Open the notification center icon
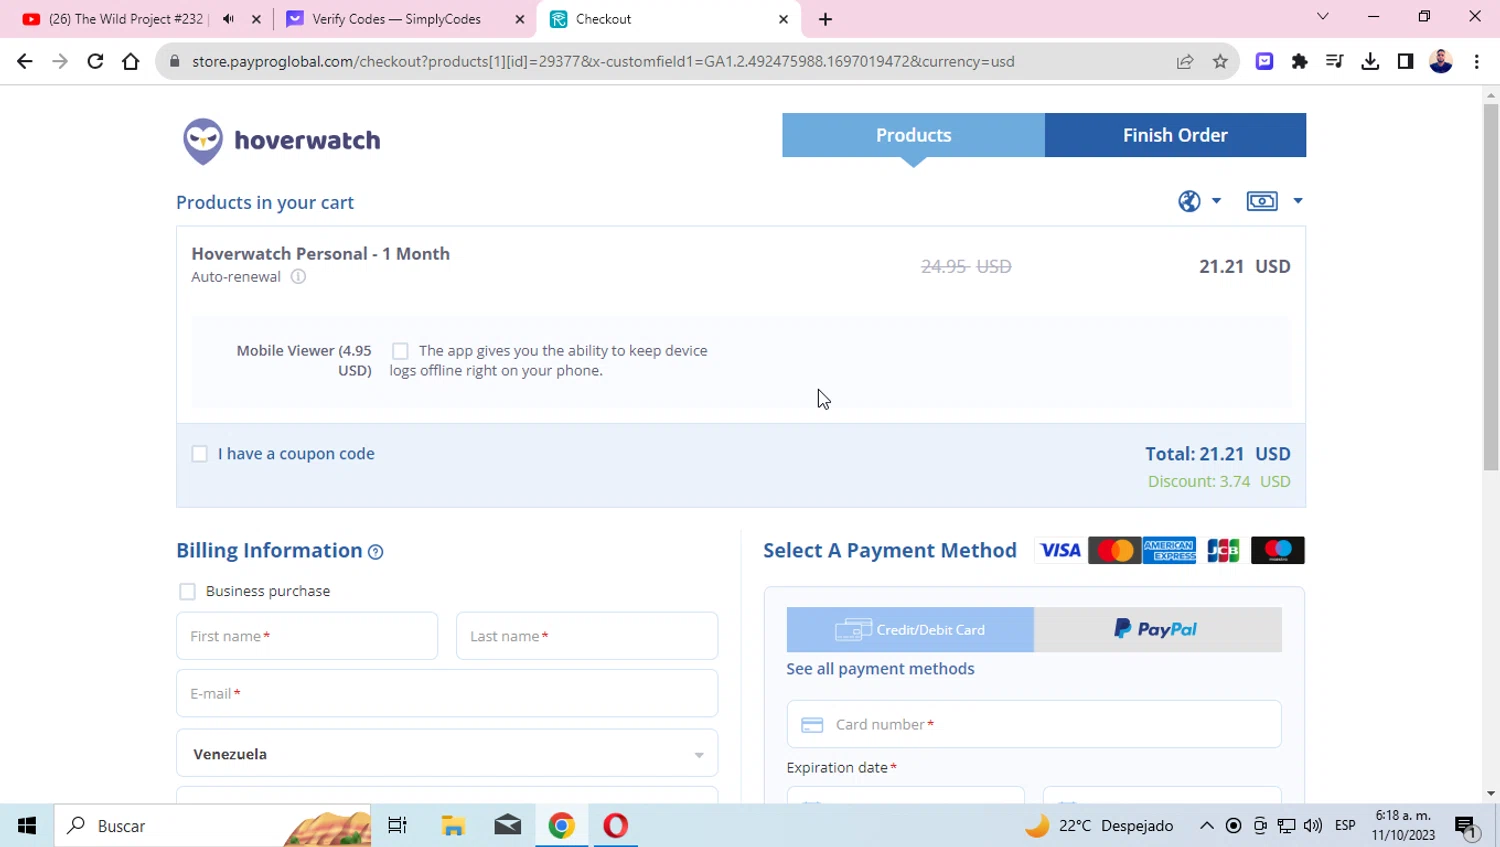This screenshot has width=1500, height=847. (x=1467, y=827)
